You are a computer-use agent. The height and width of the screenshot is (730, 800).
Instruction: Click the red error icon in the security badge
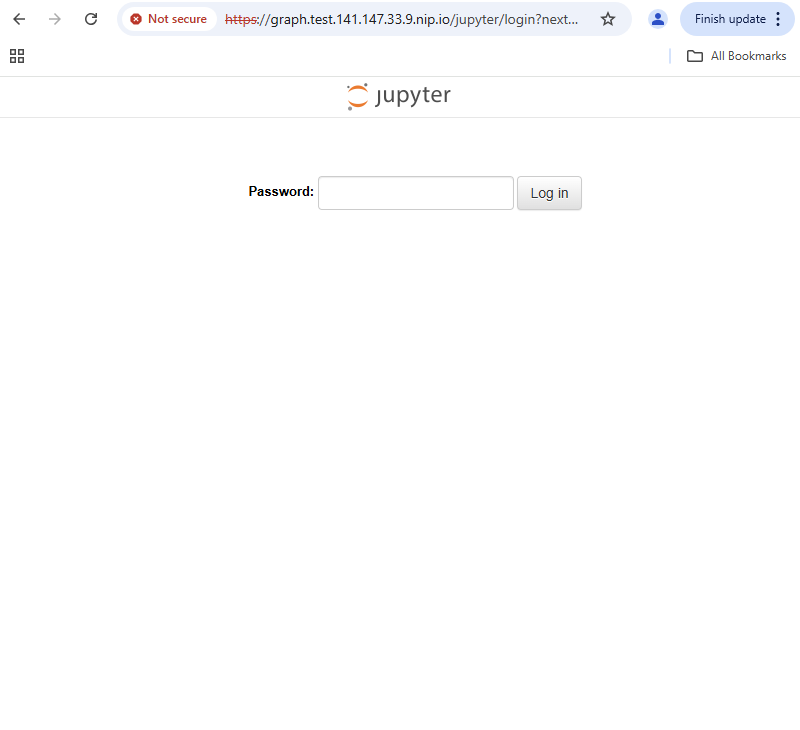point(135,19)
